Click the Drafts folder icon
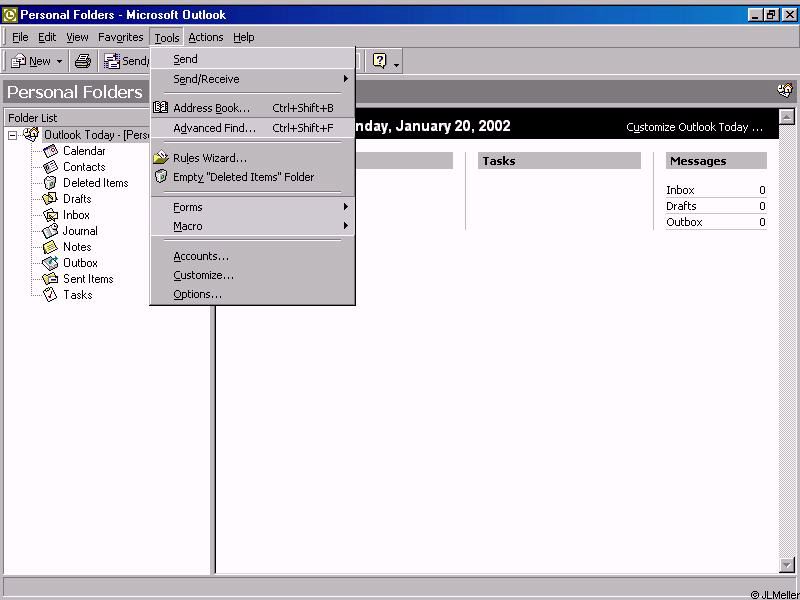This screenshot has width=800, height=600. [50, 199]
